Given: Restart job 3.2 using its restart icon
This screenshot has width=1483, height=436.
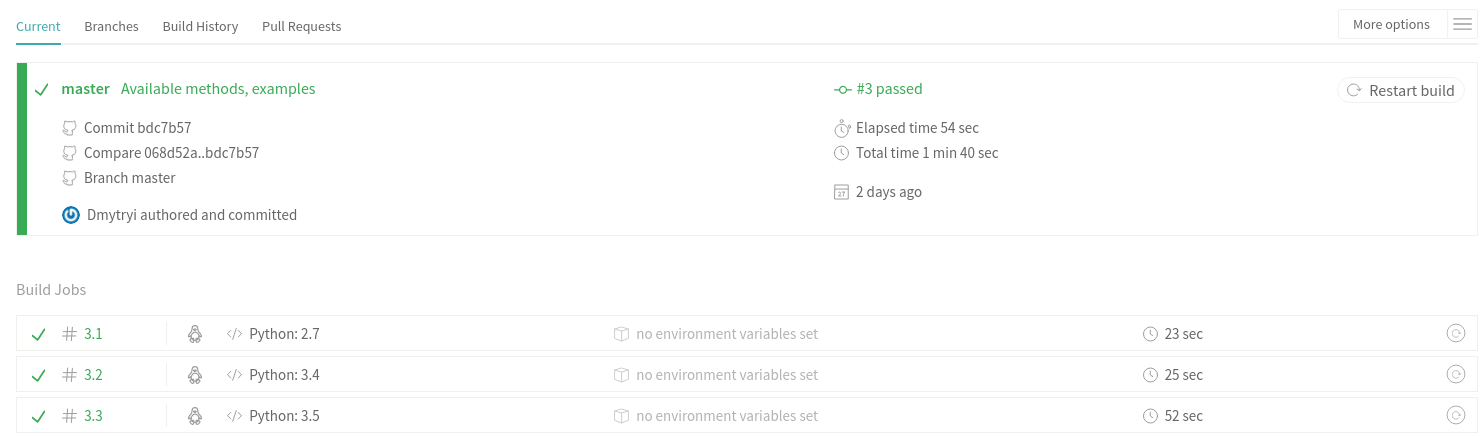Looking at the screenshot, I should tap(1456, 375).
